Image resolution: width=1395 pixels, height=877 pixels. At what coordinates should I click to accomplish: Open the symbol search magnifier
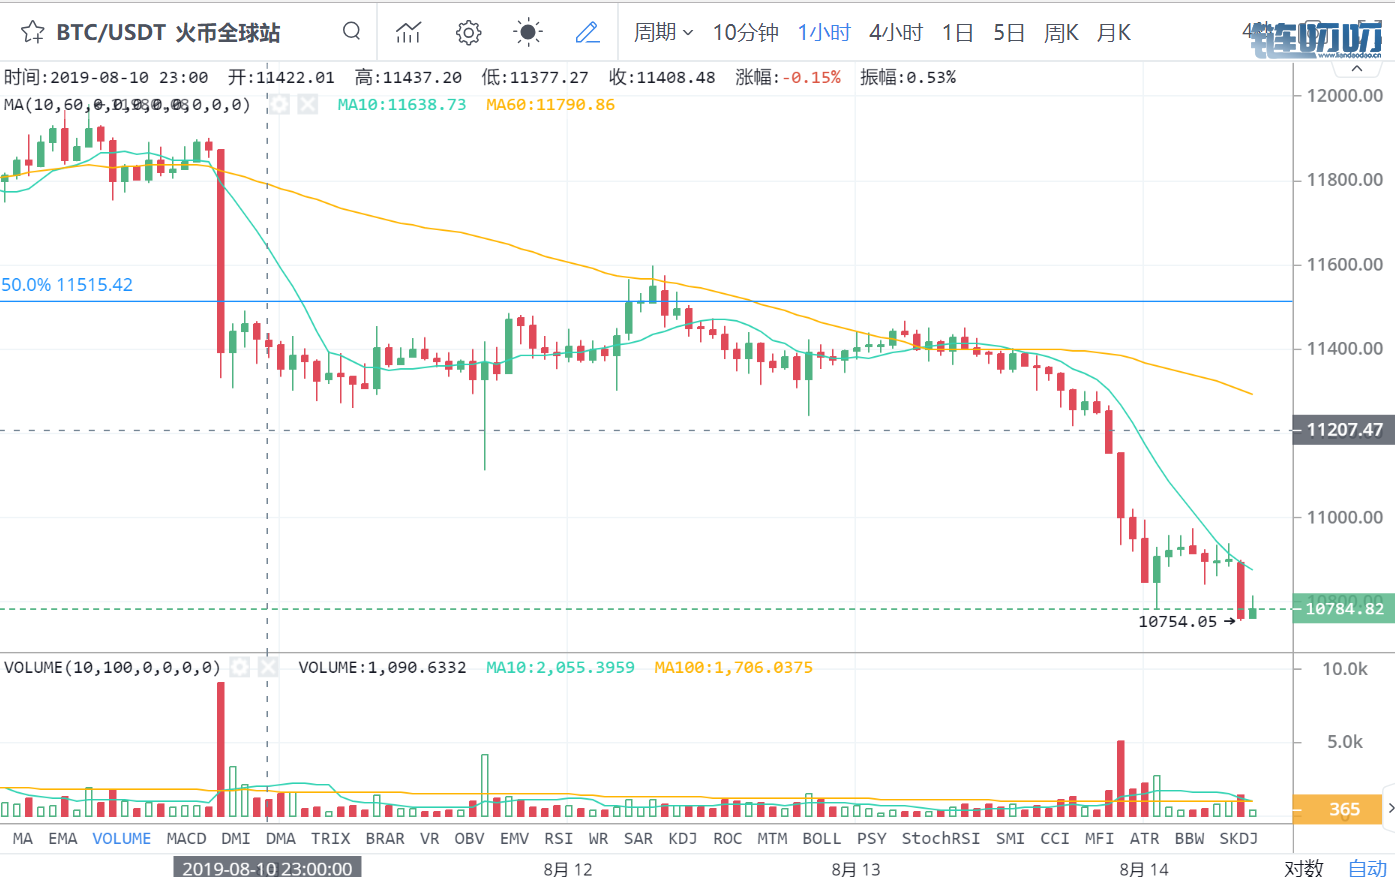coord(351,31)
